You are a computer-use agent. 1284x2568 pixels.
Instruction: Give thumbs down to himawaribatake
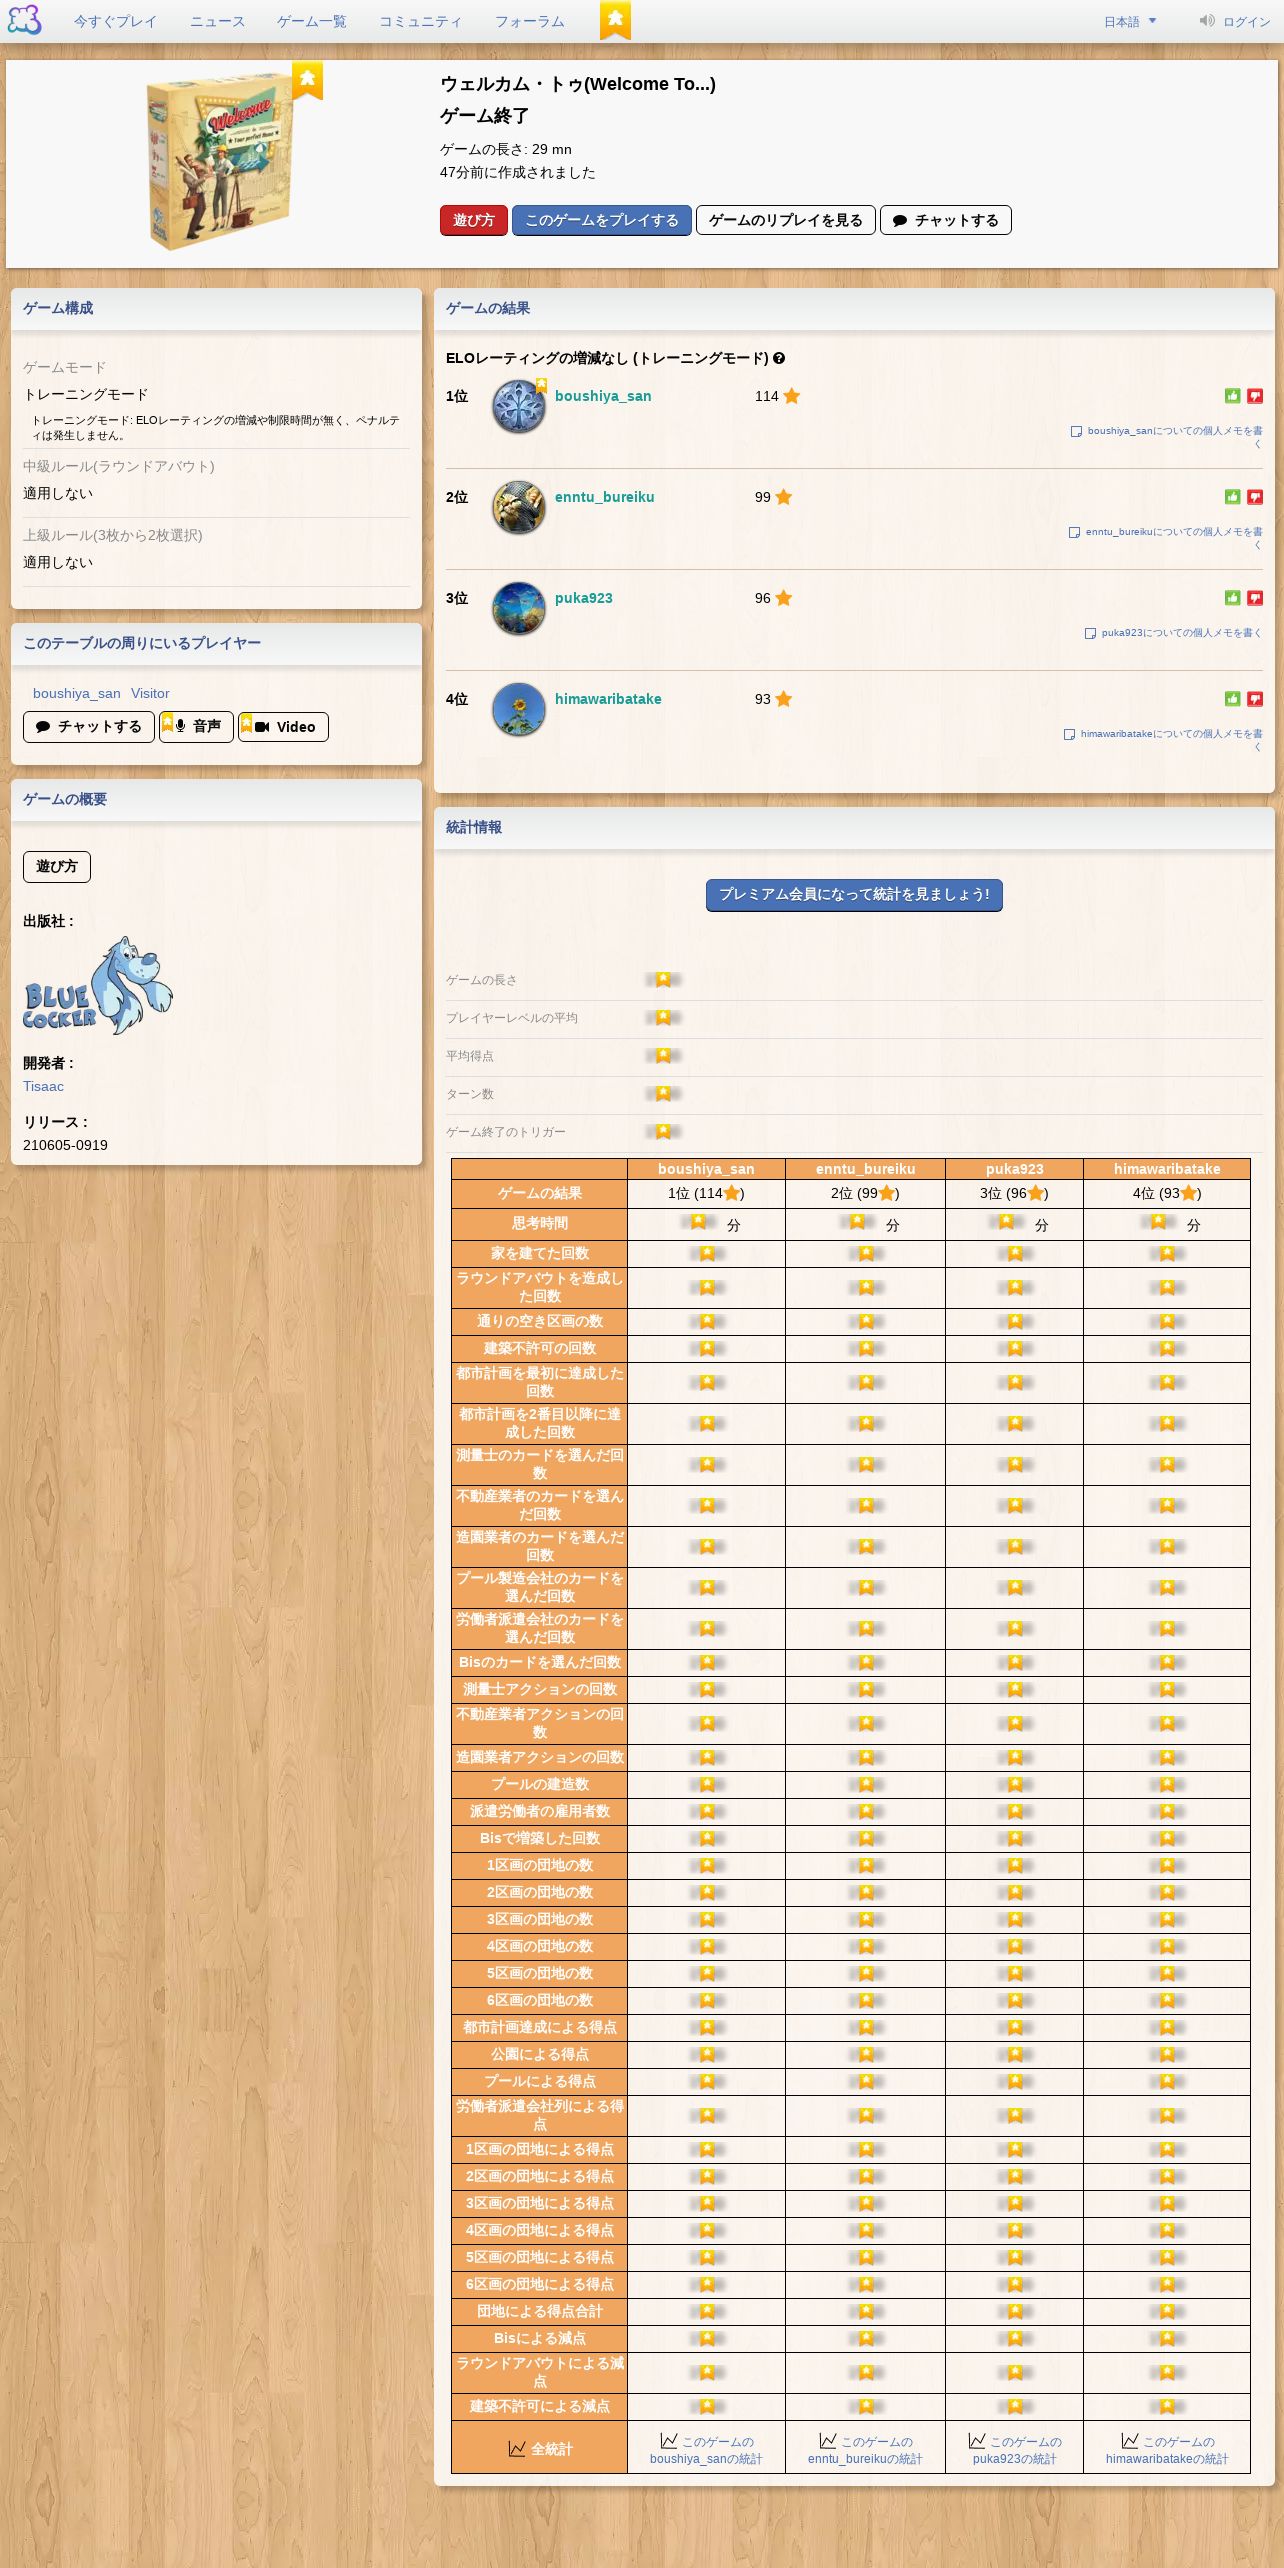coord(1255,699)
